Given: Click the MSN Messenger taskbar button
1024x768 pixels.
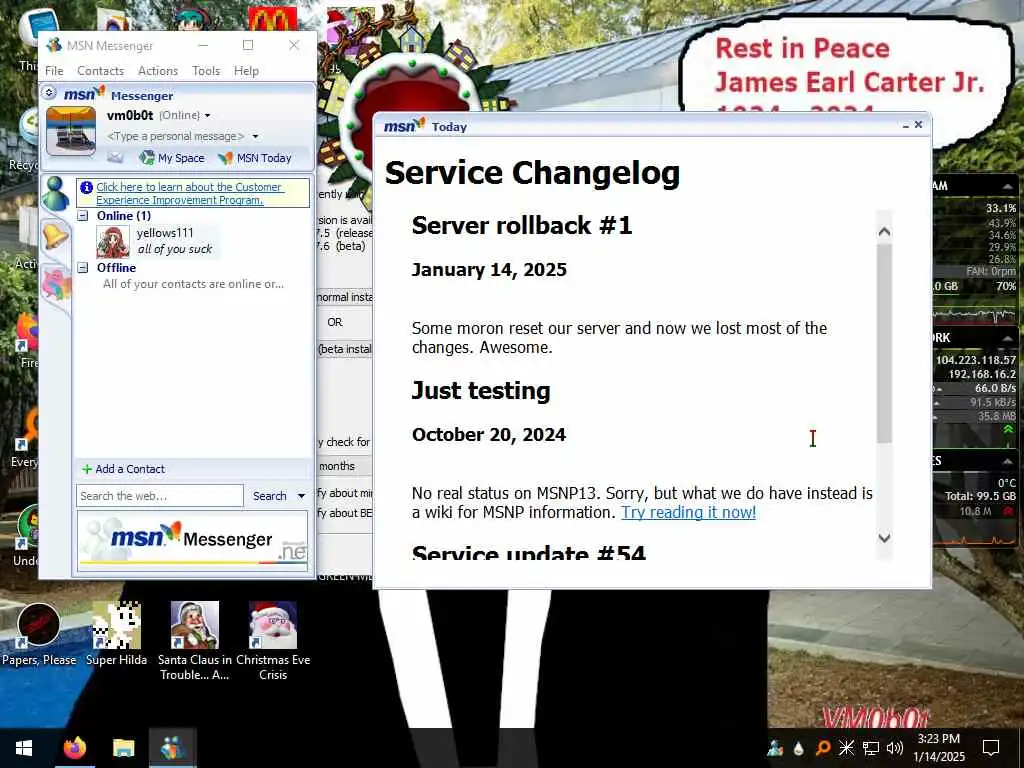Looking at the screenshot, I should tap(172, 748).
